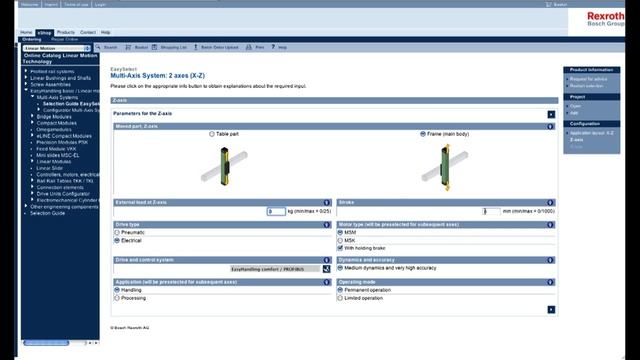This screenshot has height=360, width=640.
Task: Click the Search magnifier icon in toolbar
Action: click(98, 47)
